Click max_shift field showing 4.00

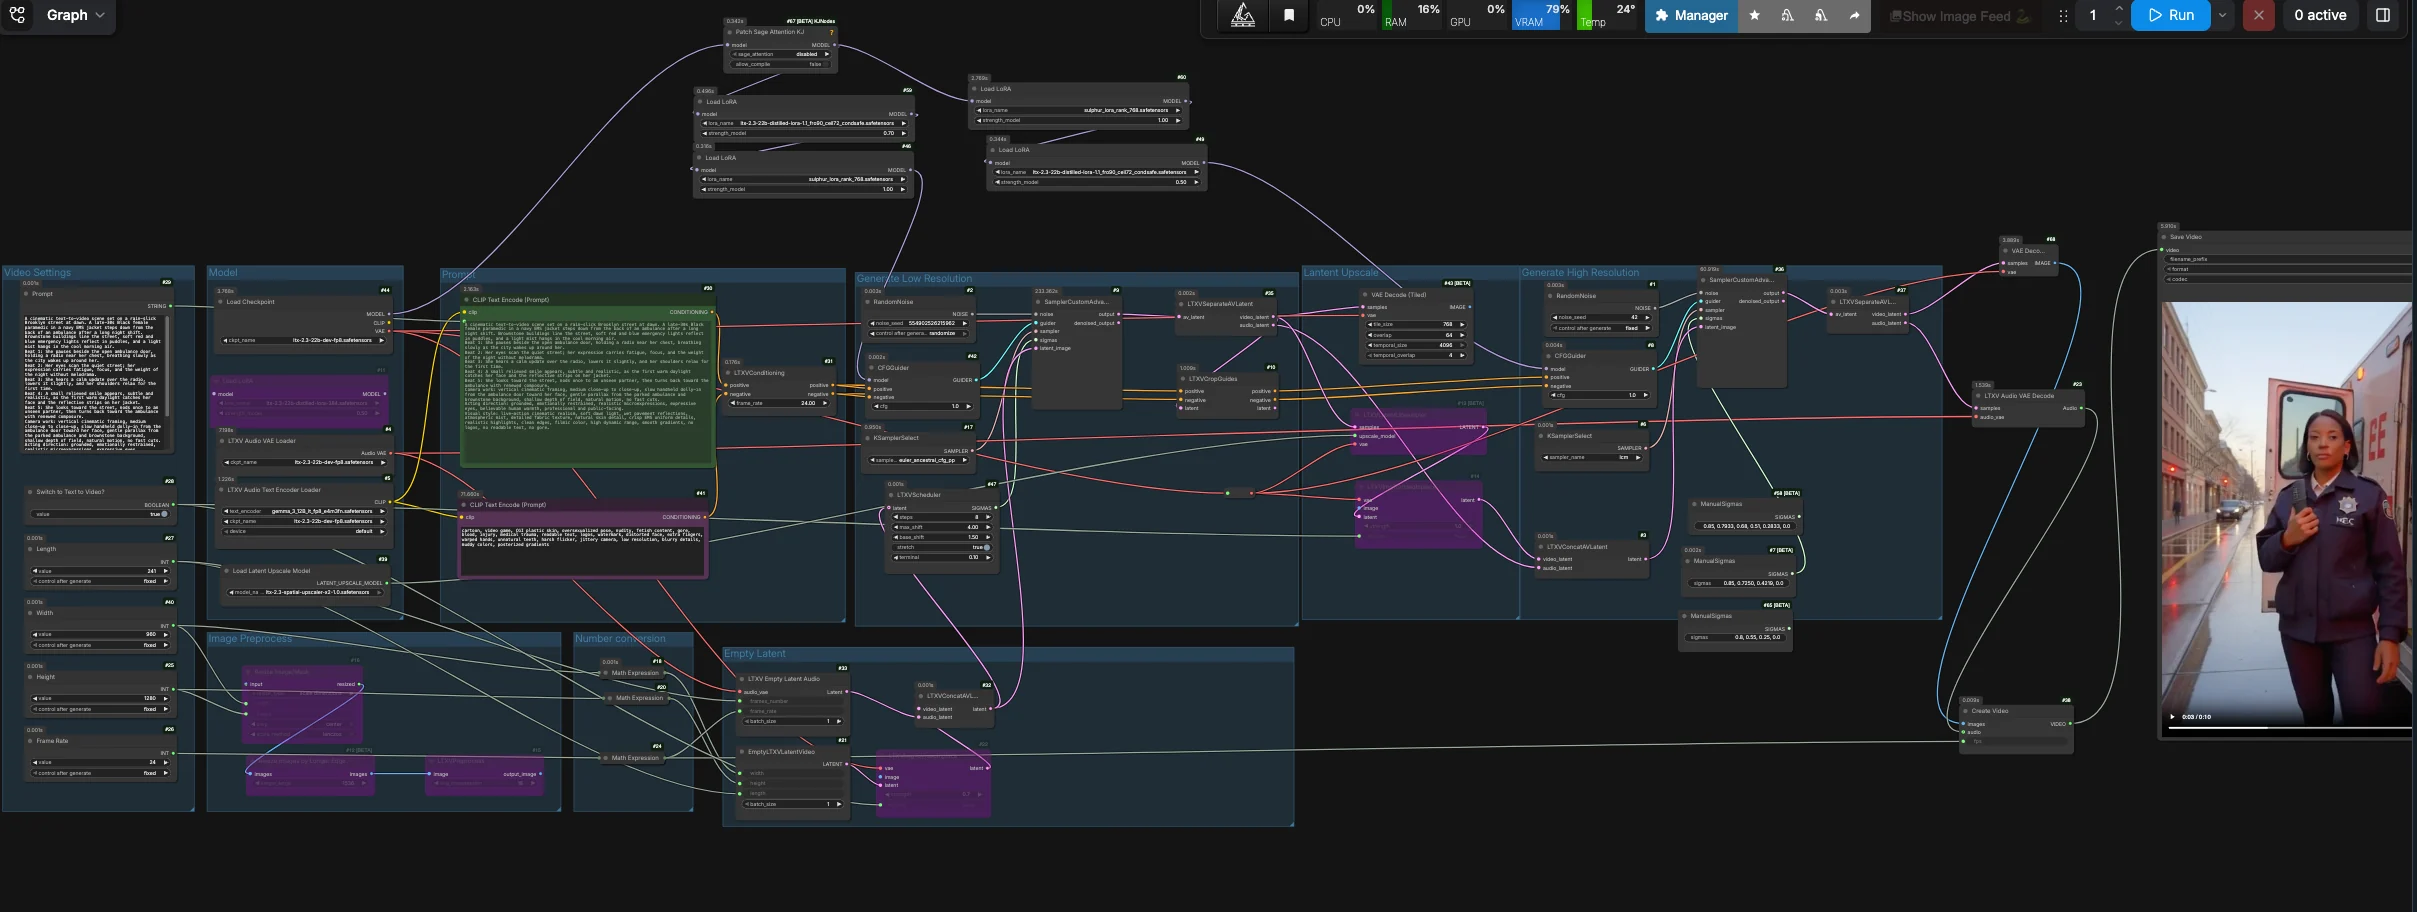pyautogui.click(x=940, y=527)
